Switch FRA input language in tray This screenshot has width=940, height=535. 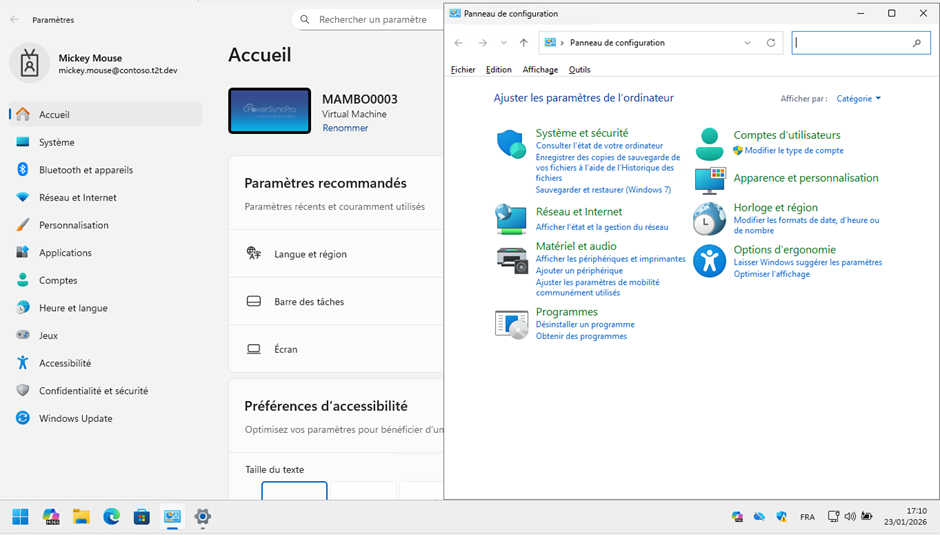807,516
